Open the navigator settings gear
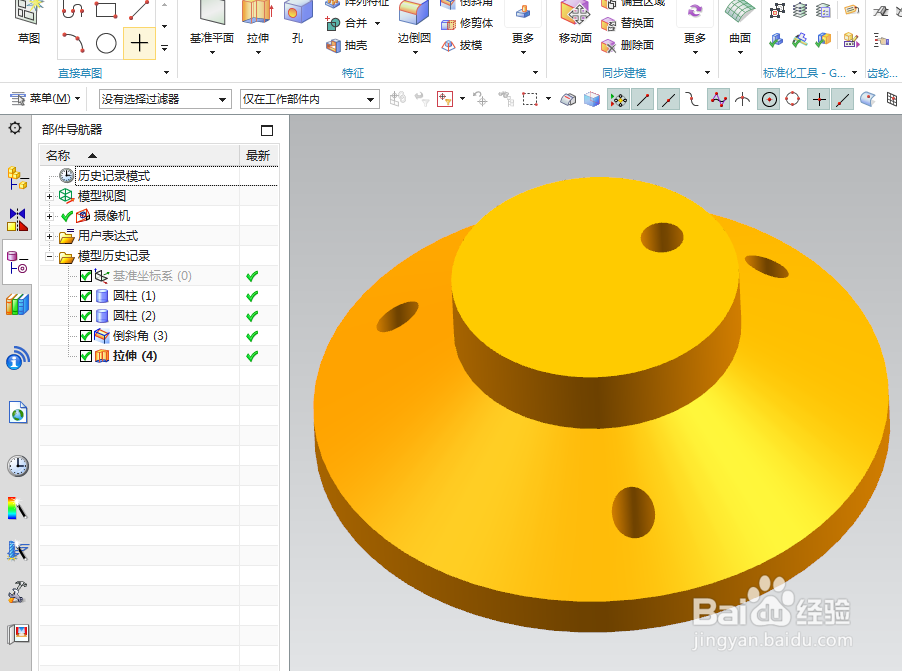 pyautogui.click(x=16, y=128)
